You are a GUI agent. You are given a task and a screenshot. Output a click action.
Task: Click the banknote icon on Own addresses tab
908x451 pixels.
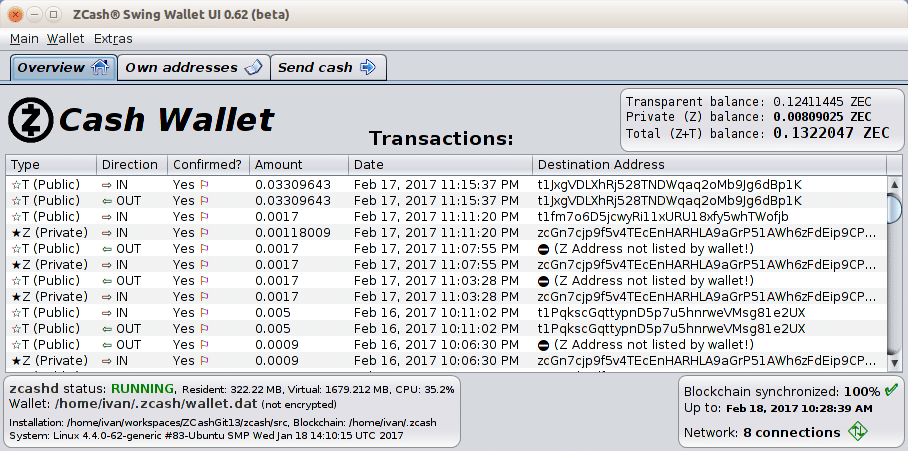253,67
